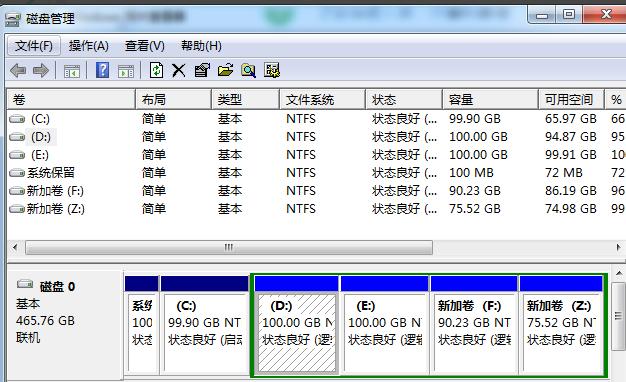Image resolution: width=626 pixels, height=382 pixels.
Task: Sort by the 可用空间 column header
Action: (x=571, y=99)
